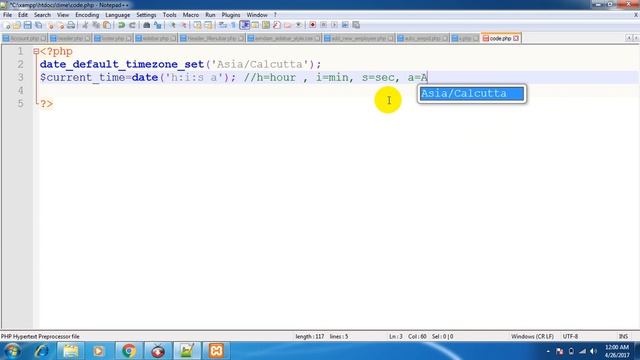Save the current file using the toolbar

[27, 25]
